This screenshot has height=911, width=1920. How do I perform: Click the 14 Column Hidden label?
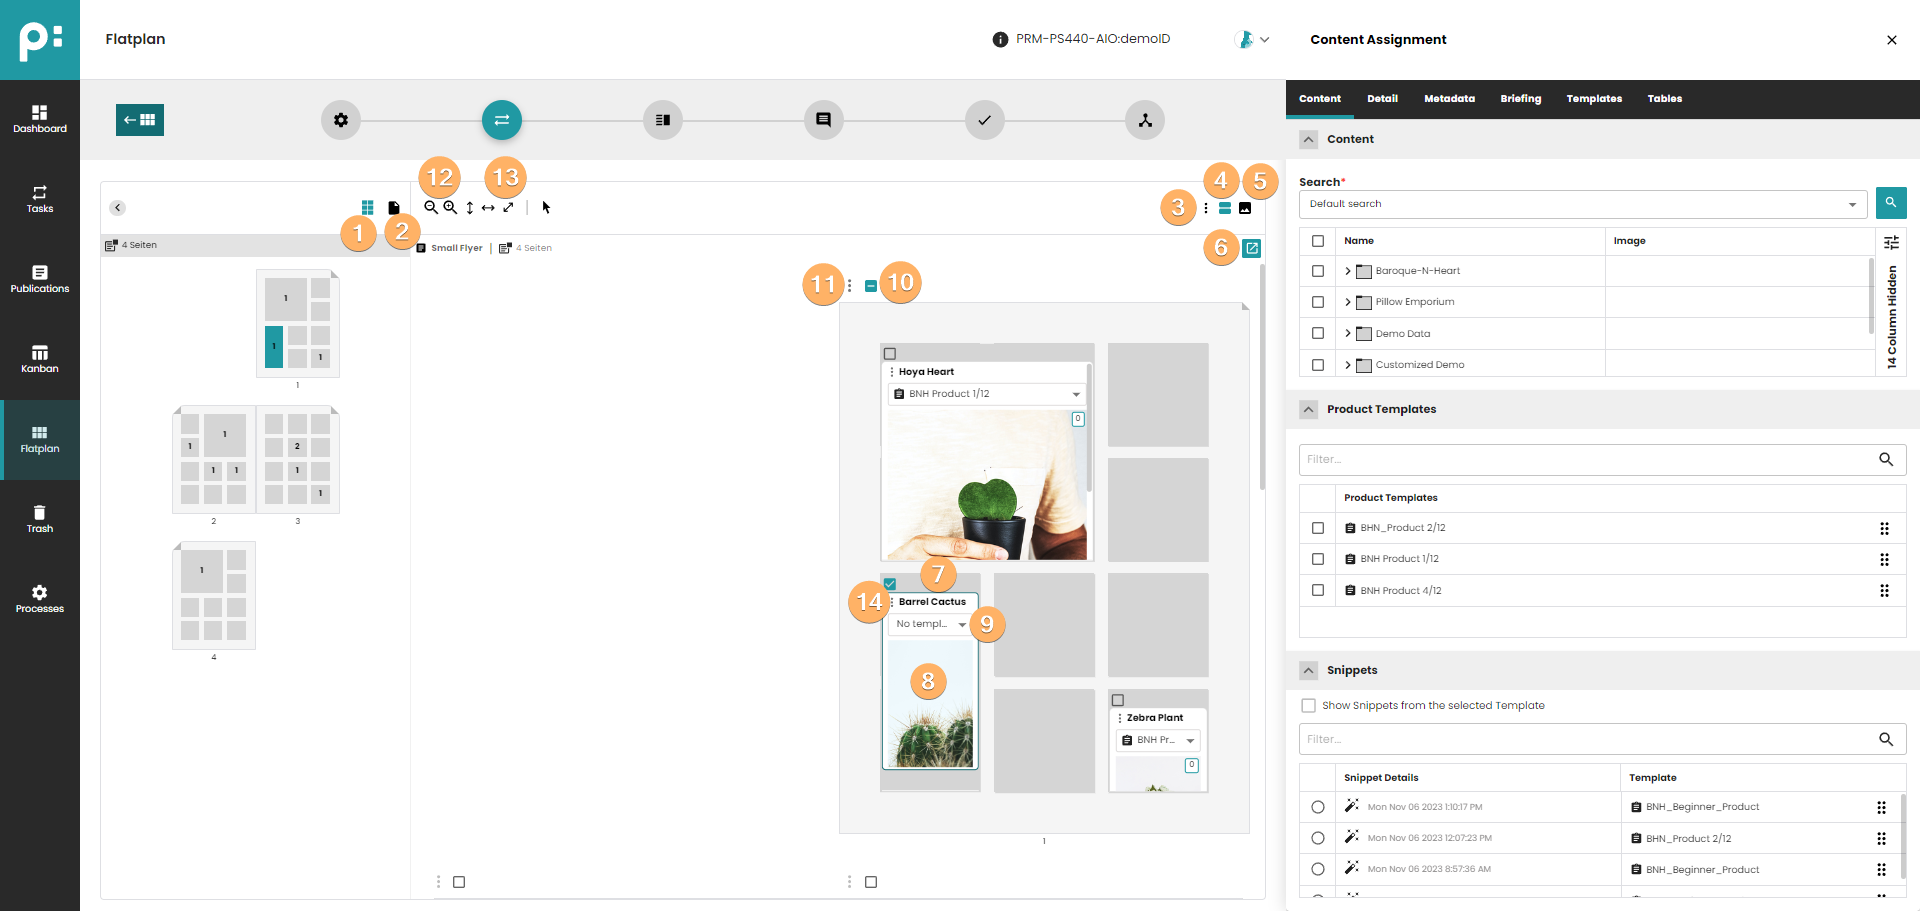tap(1891, 316)
